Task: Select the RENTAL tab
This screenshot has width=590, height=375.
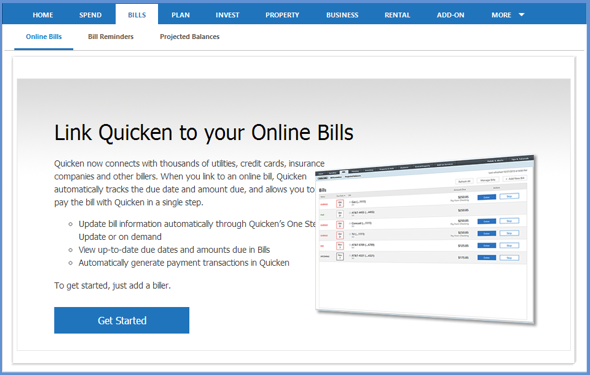Action: coord(397,15)
